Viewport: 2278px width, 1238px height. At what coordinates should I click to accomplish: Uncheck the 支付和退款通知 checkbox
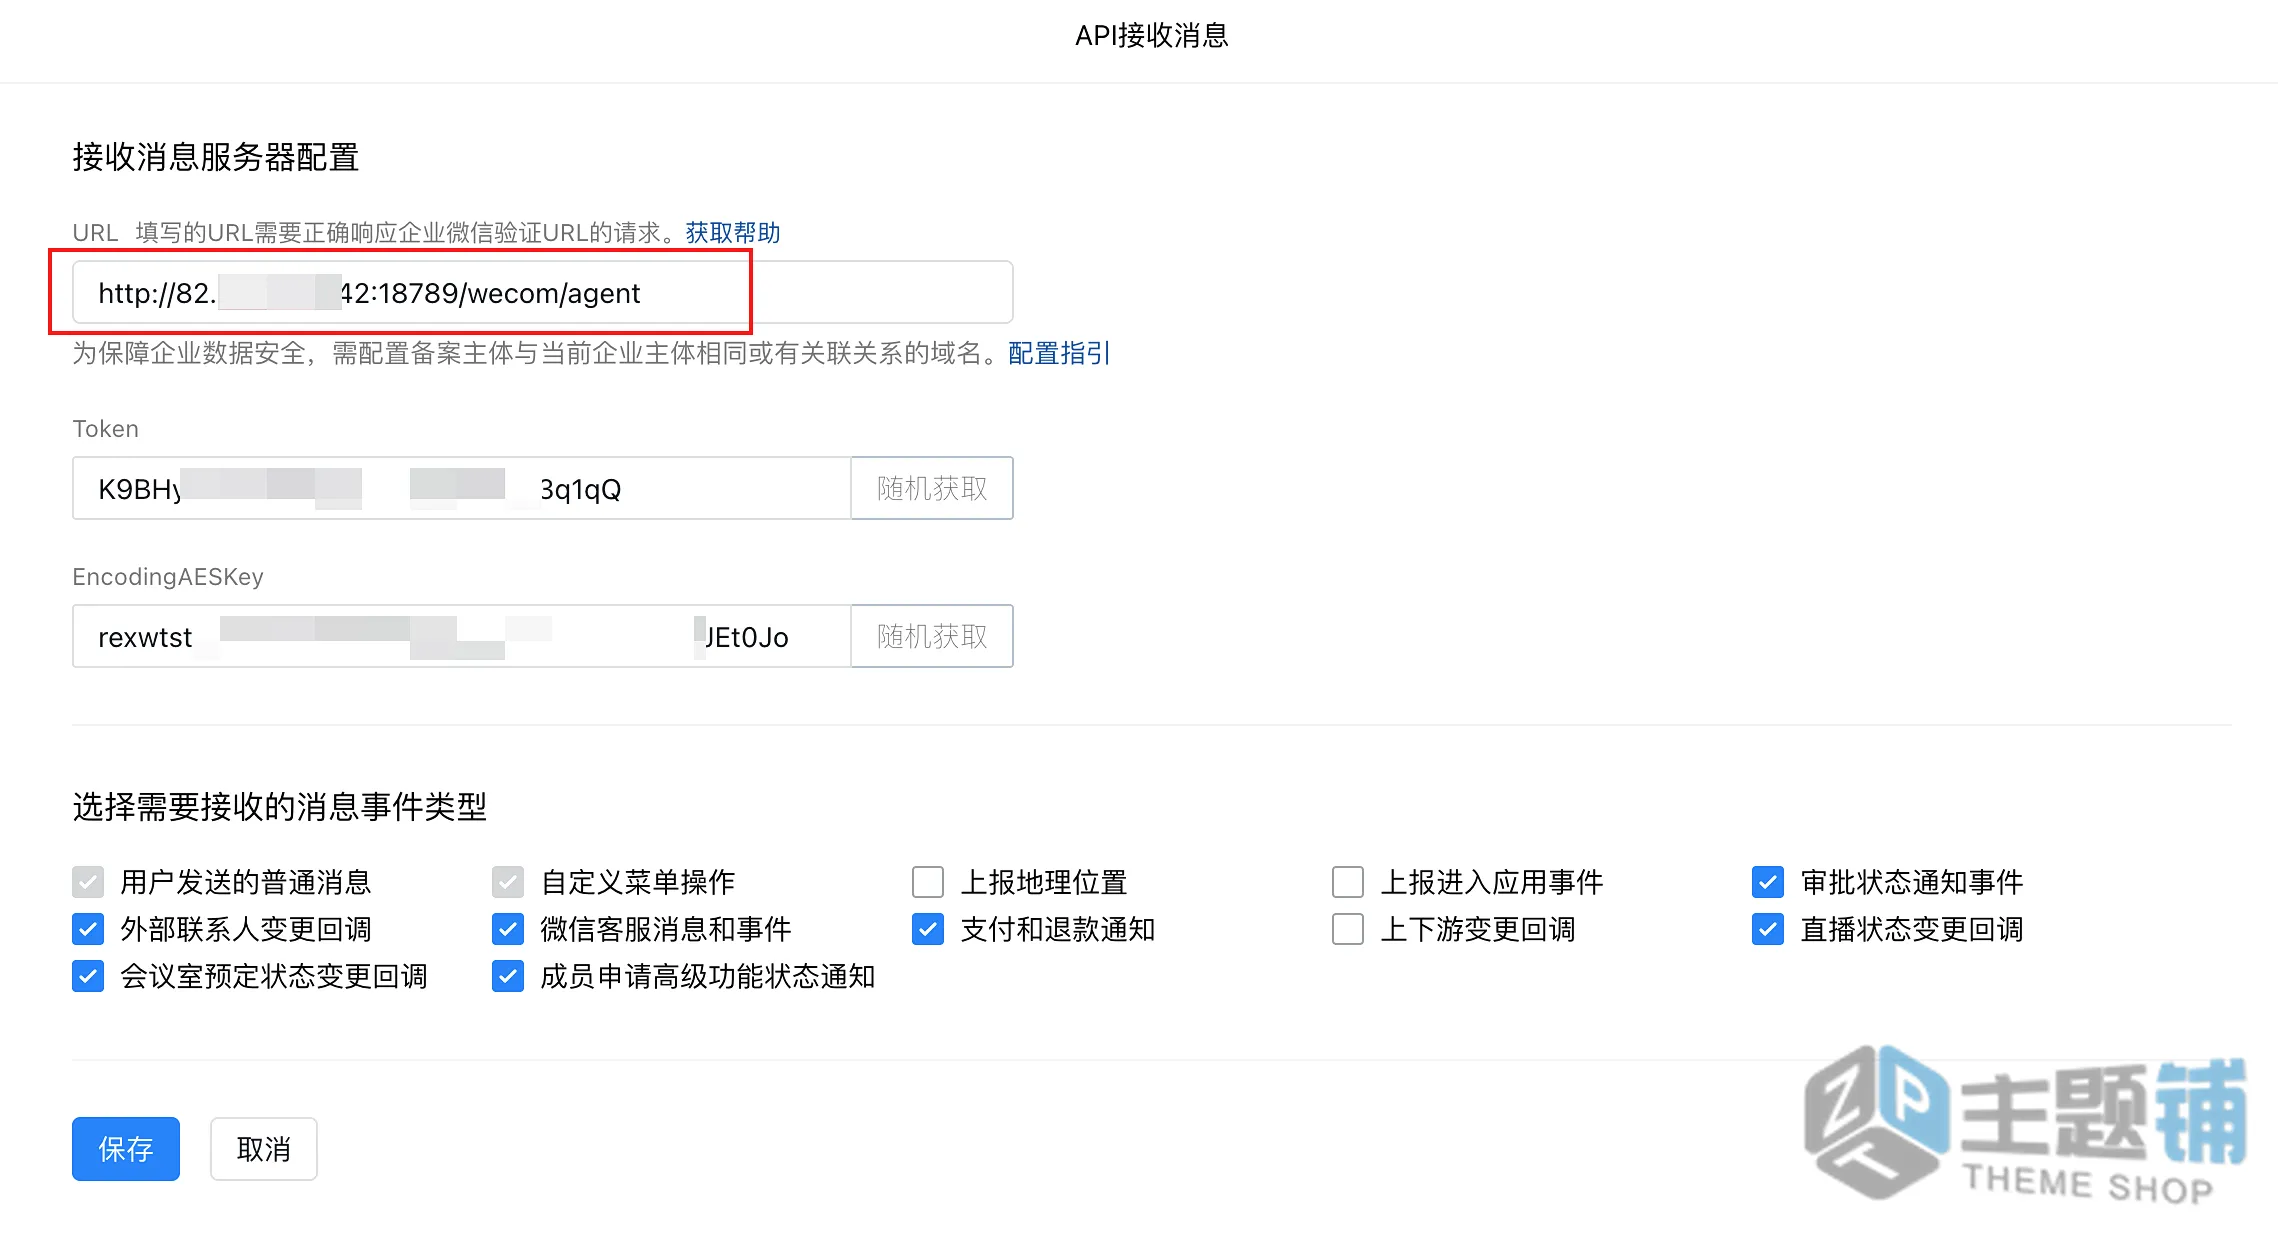tap(928, 929)
